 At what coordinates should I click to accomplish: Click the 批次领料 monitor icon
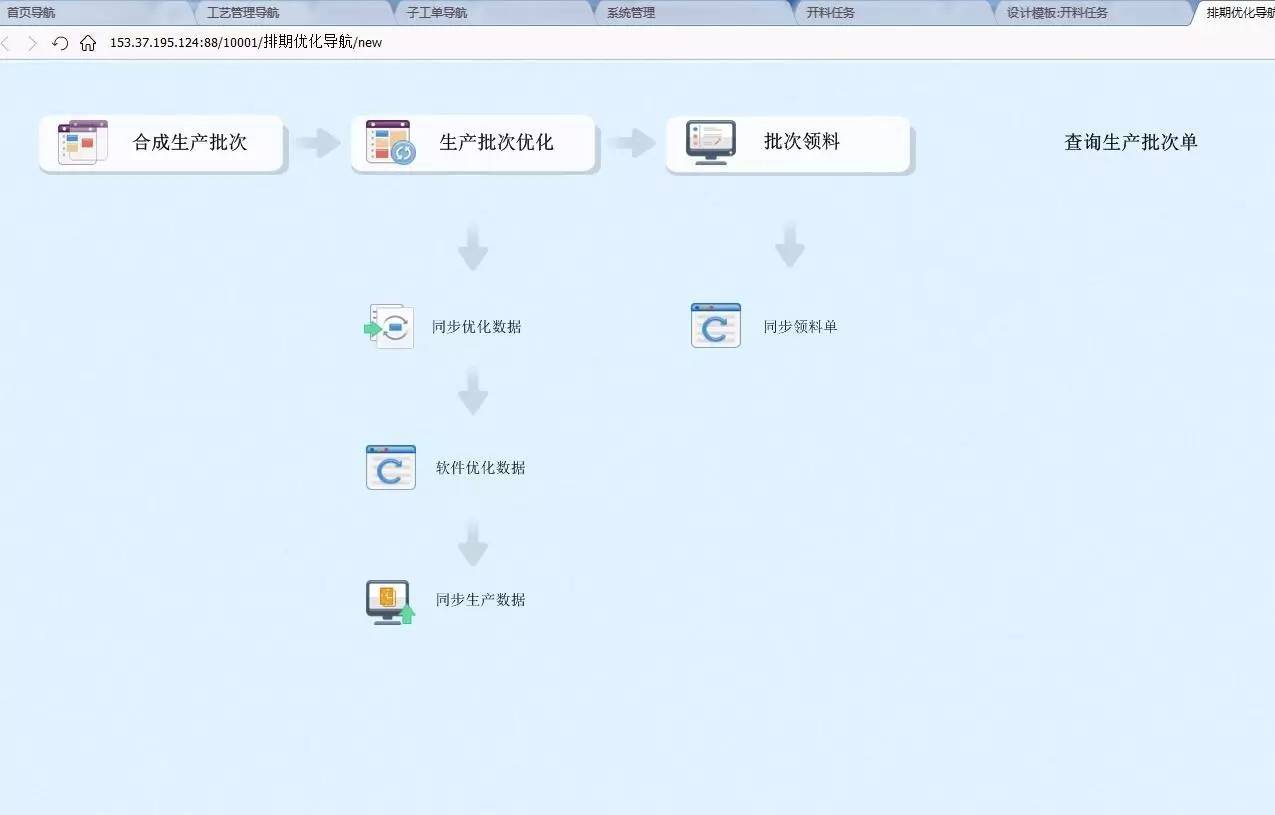711,142
